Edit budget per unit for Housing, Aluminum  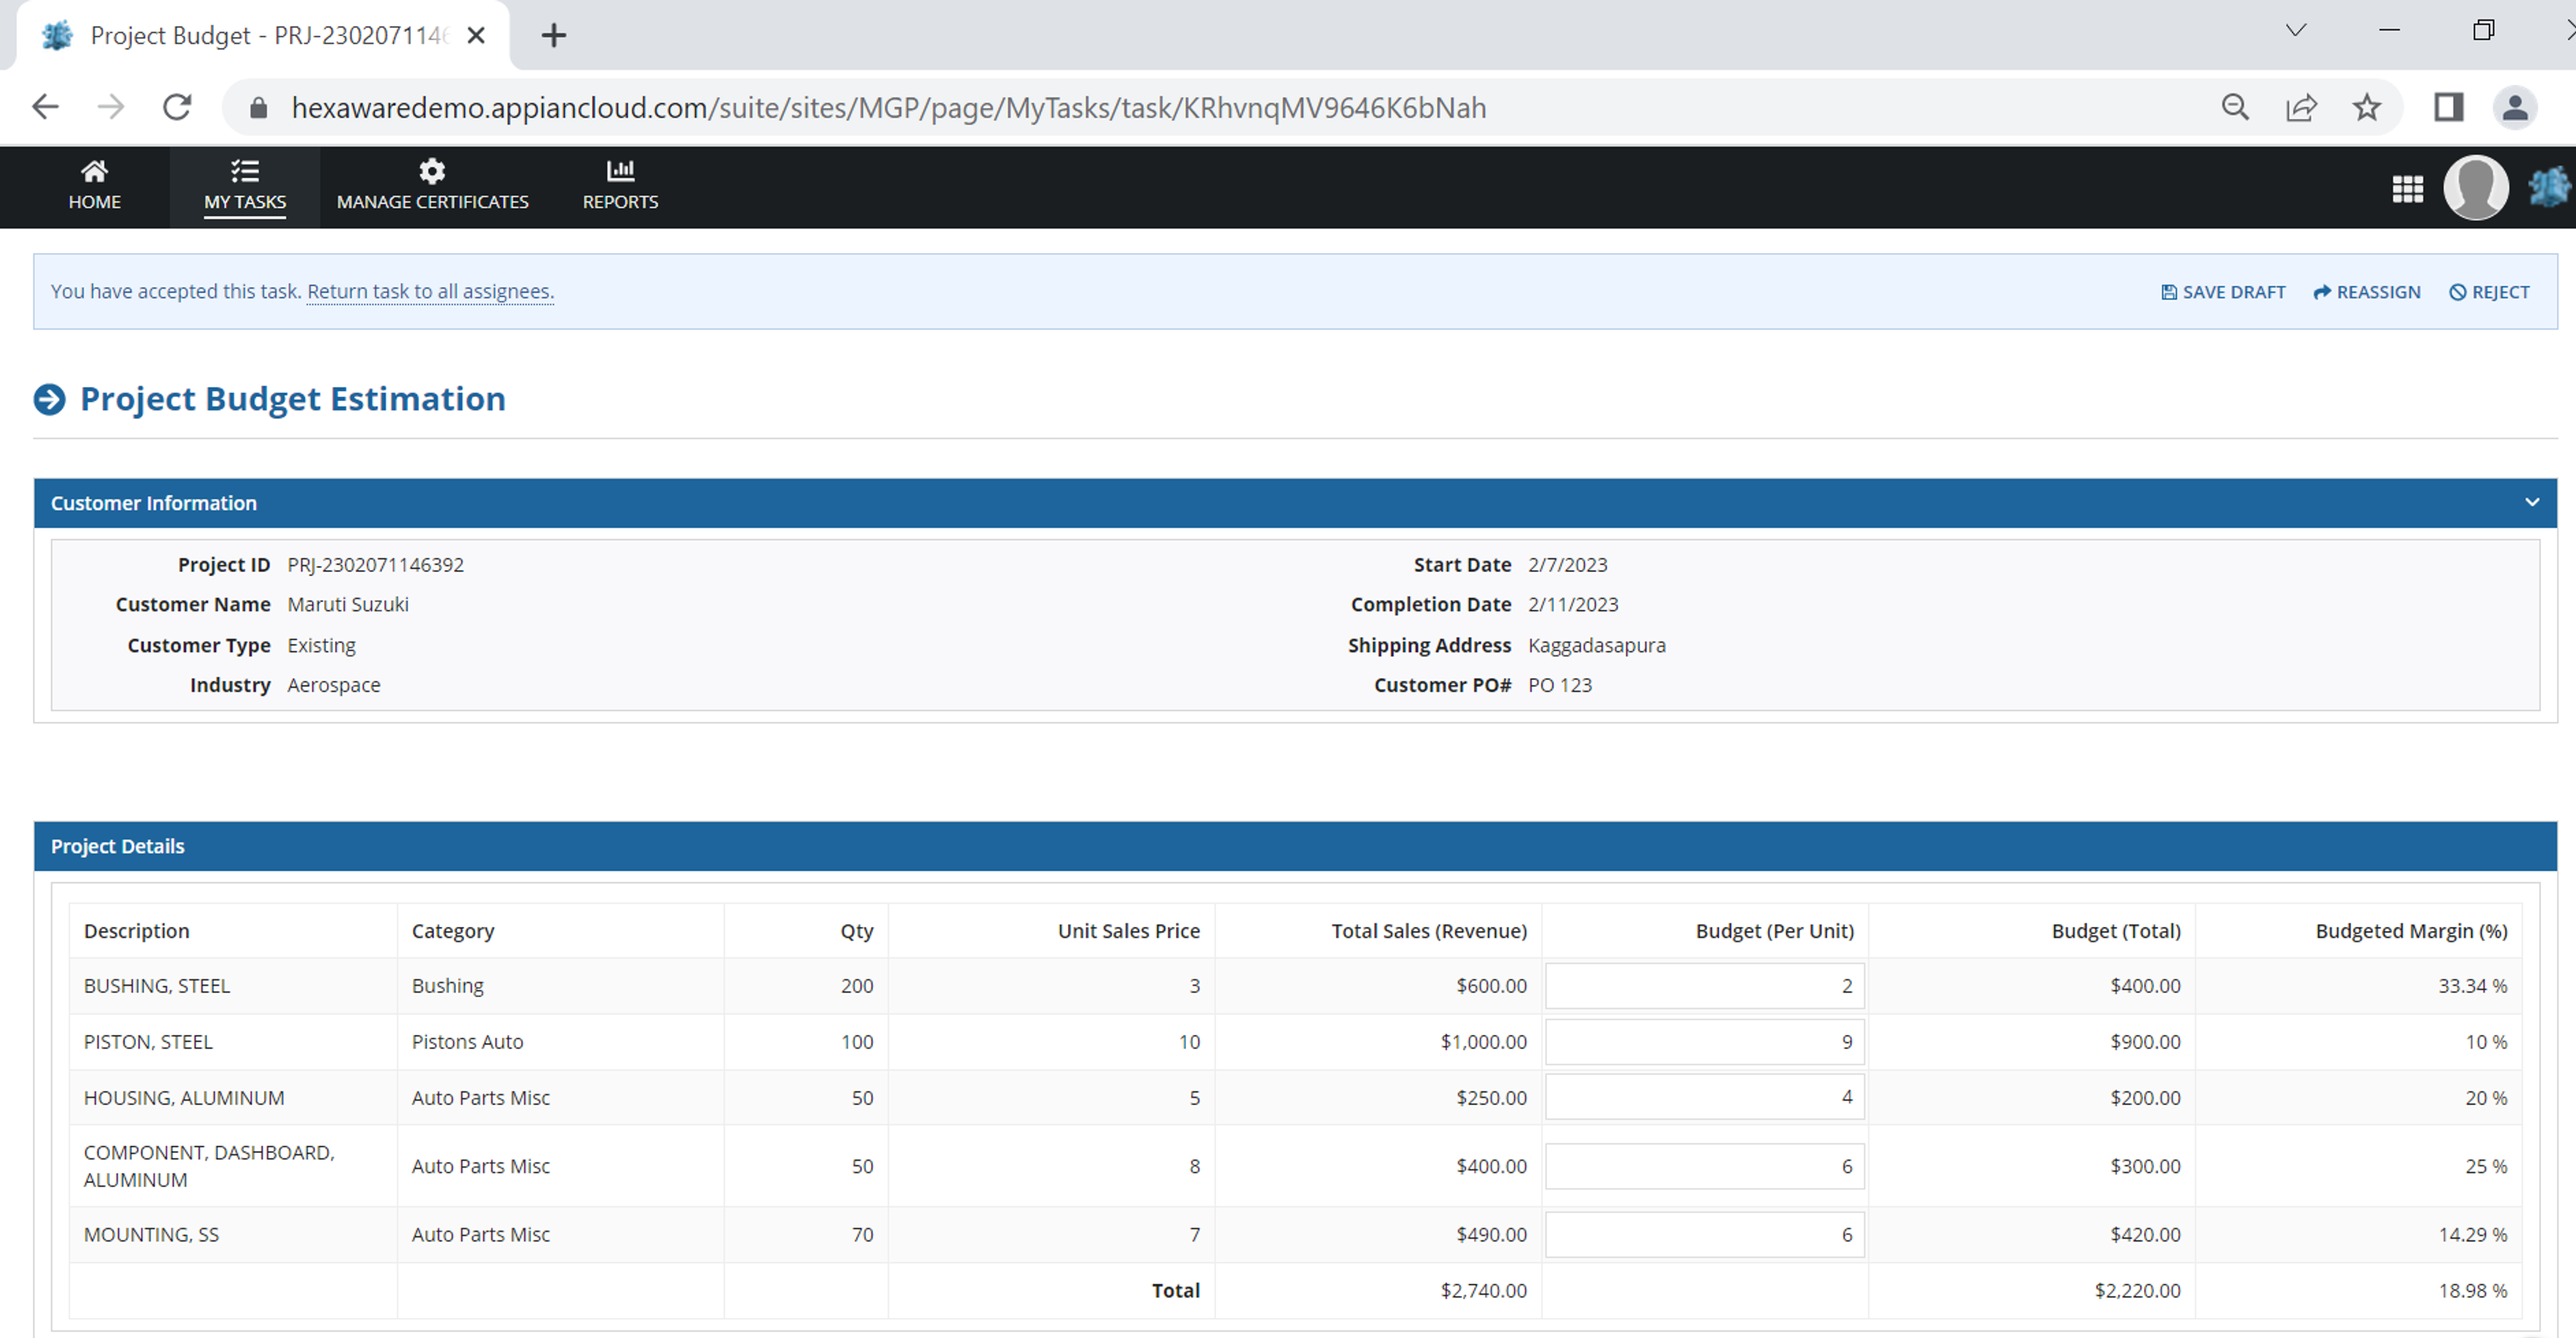click(x=1704, y=1097)
